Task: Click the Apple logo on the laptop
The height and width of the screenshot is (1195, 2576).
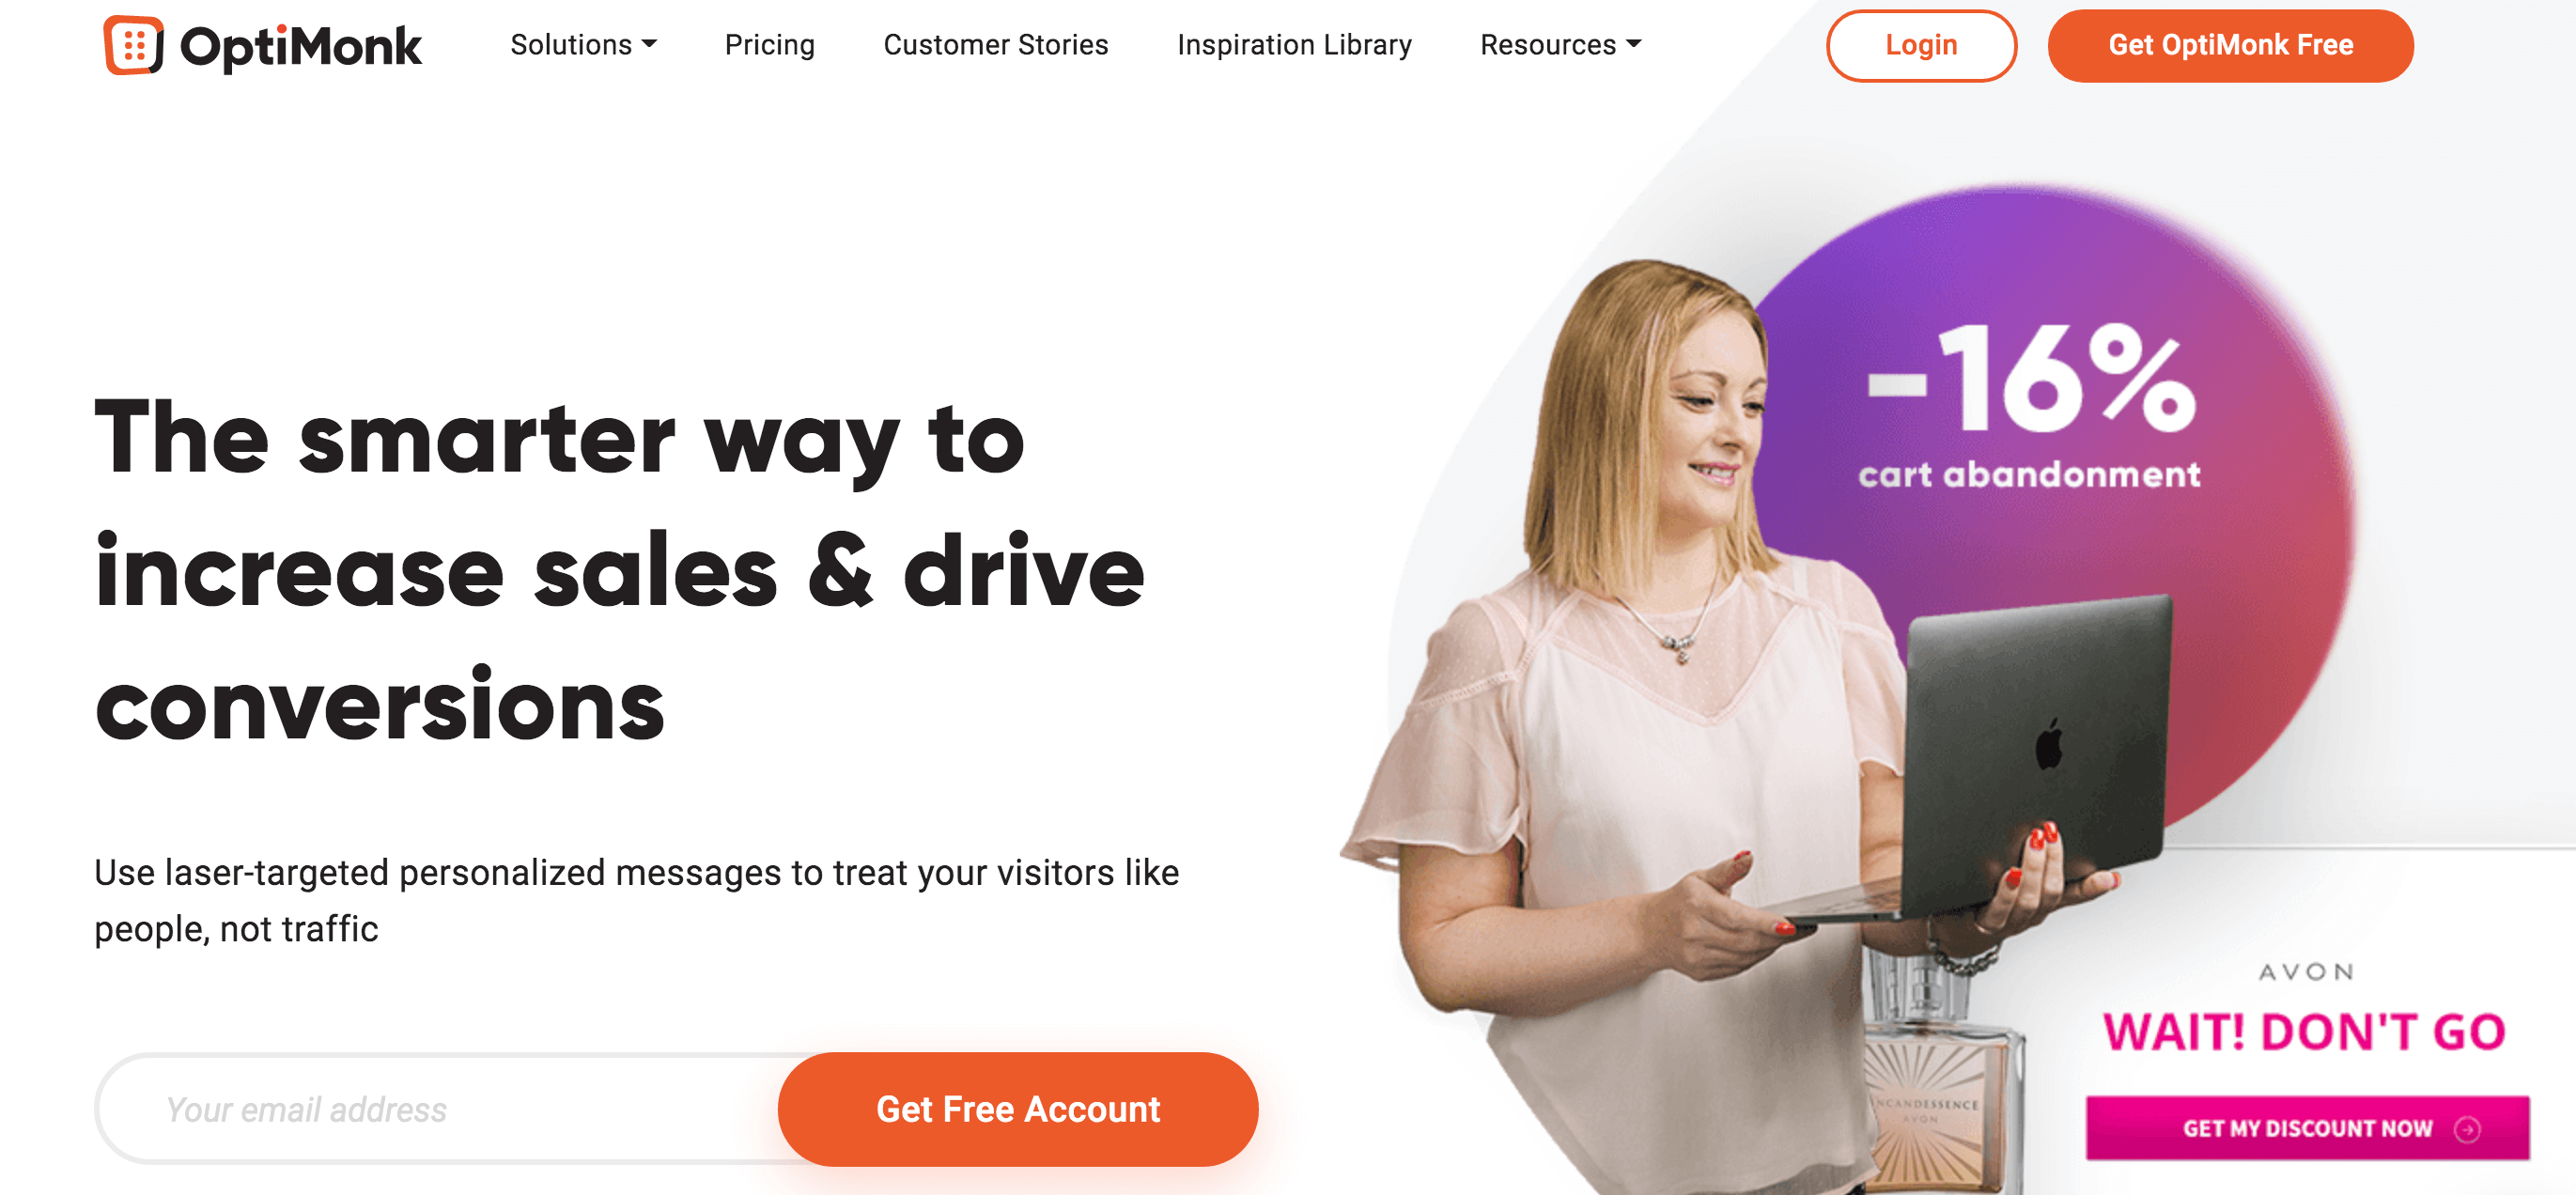Action: [x=2049, y=744]
